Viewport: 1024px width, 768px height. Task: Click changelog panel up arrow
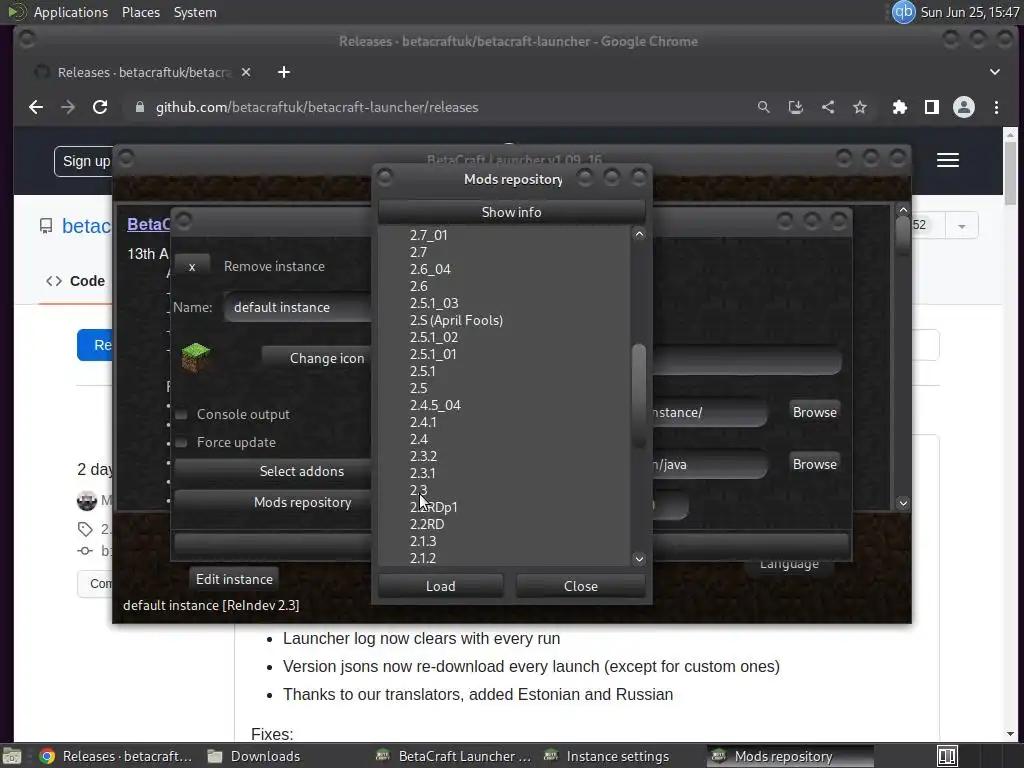pos(903,210)
